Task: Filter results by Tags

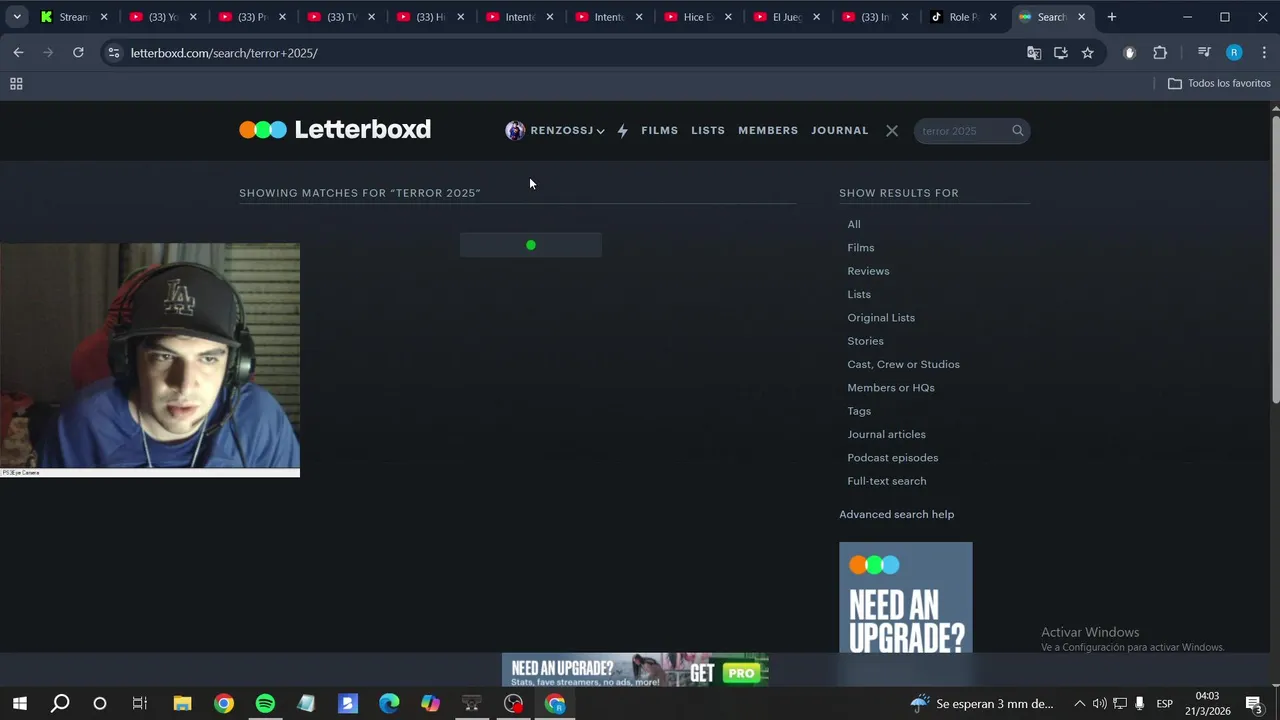Action: click(859, 411)
